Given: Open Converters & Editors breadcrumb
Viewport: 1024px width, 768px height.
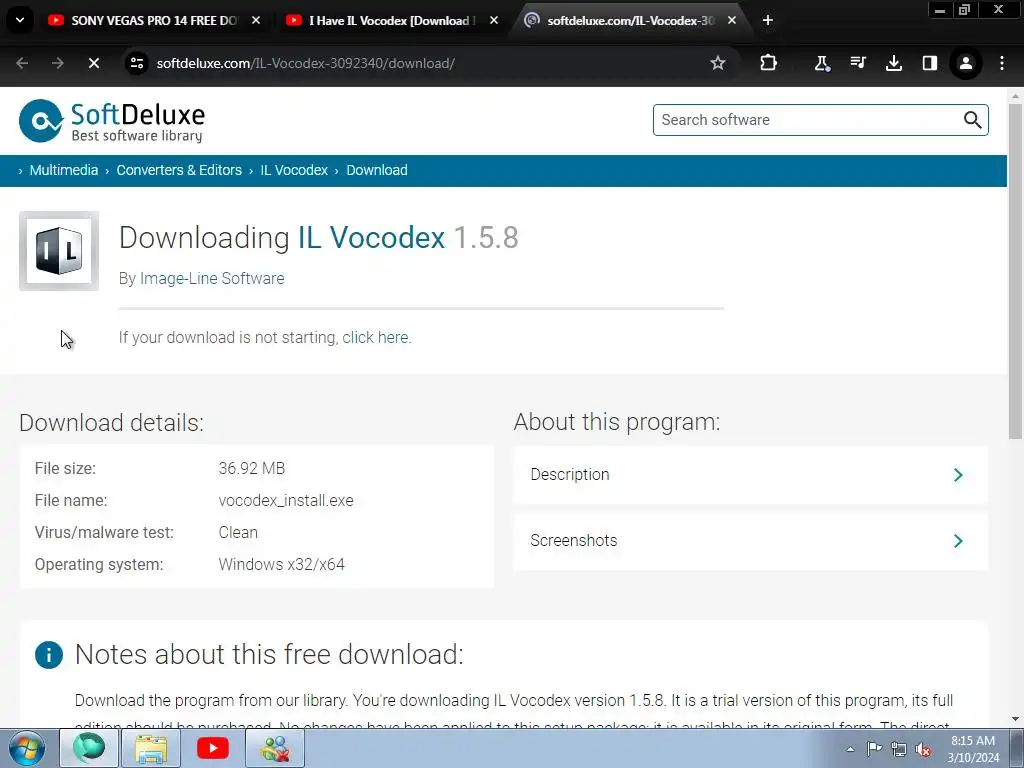Looking at the screenshot, I should point(179,170).
